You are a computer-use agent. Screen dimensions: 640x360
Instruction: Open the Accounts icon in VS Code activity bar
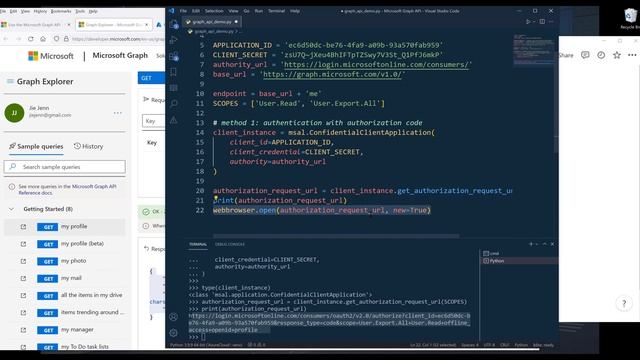[x=173, y=317]
